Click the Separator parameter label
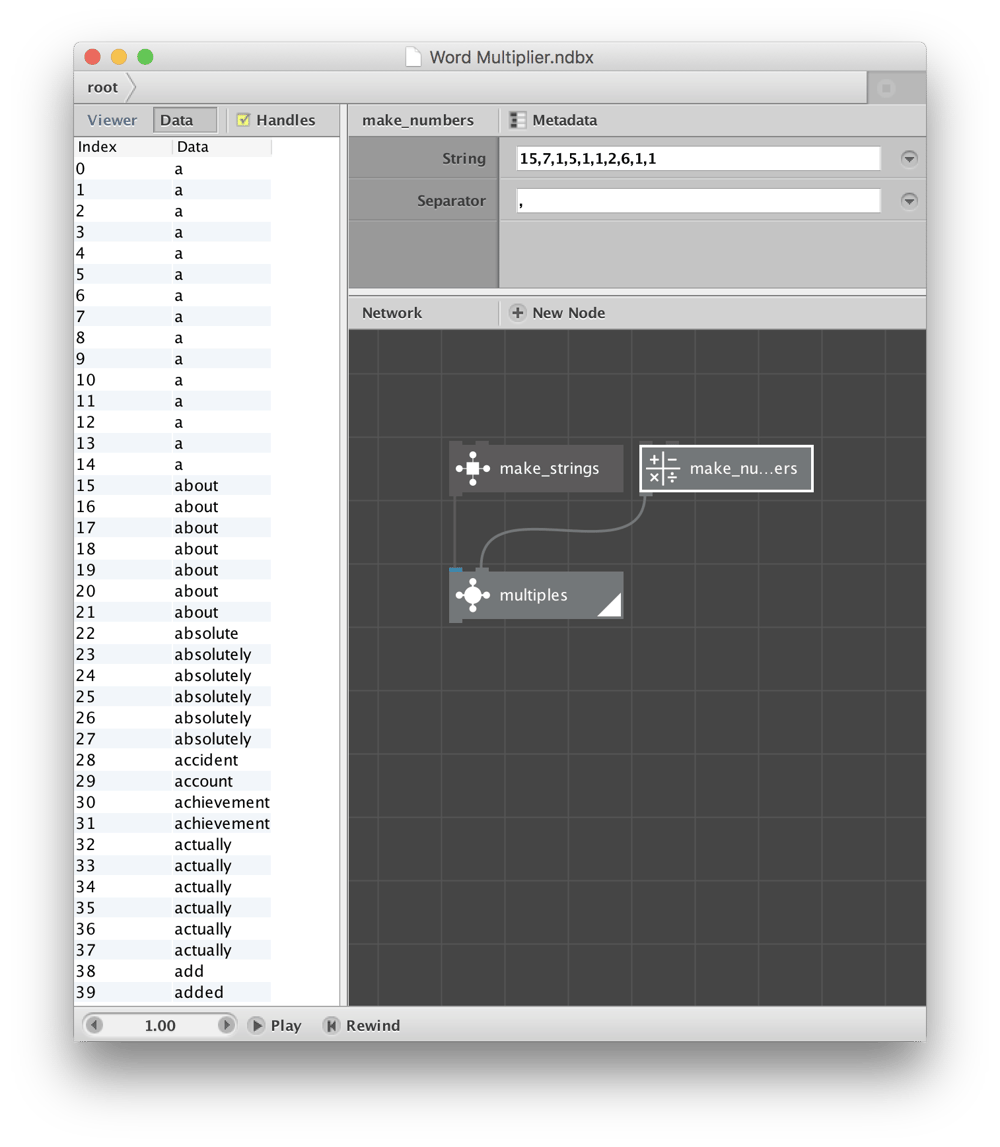 (451, 200)
